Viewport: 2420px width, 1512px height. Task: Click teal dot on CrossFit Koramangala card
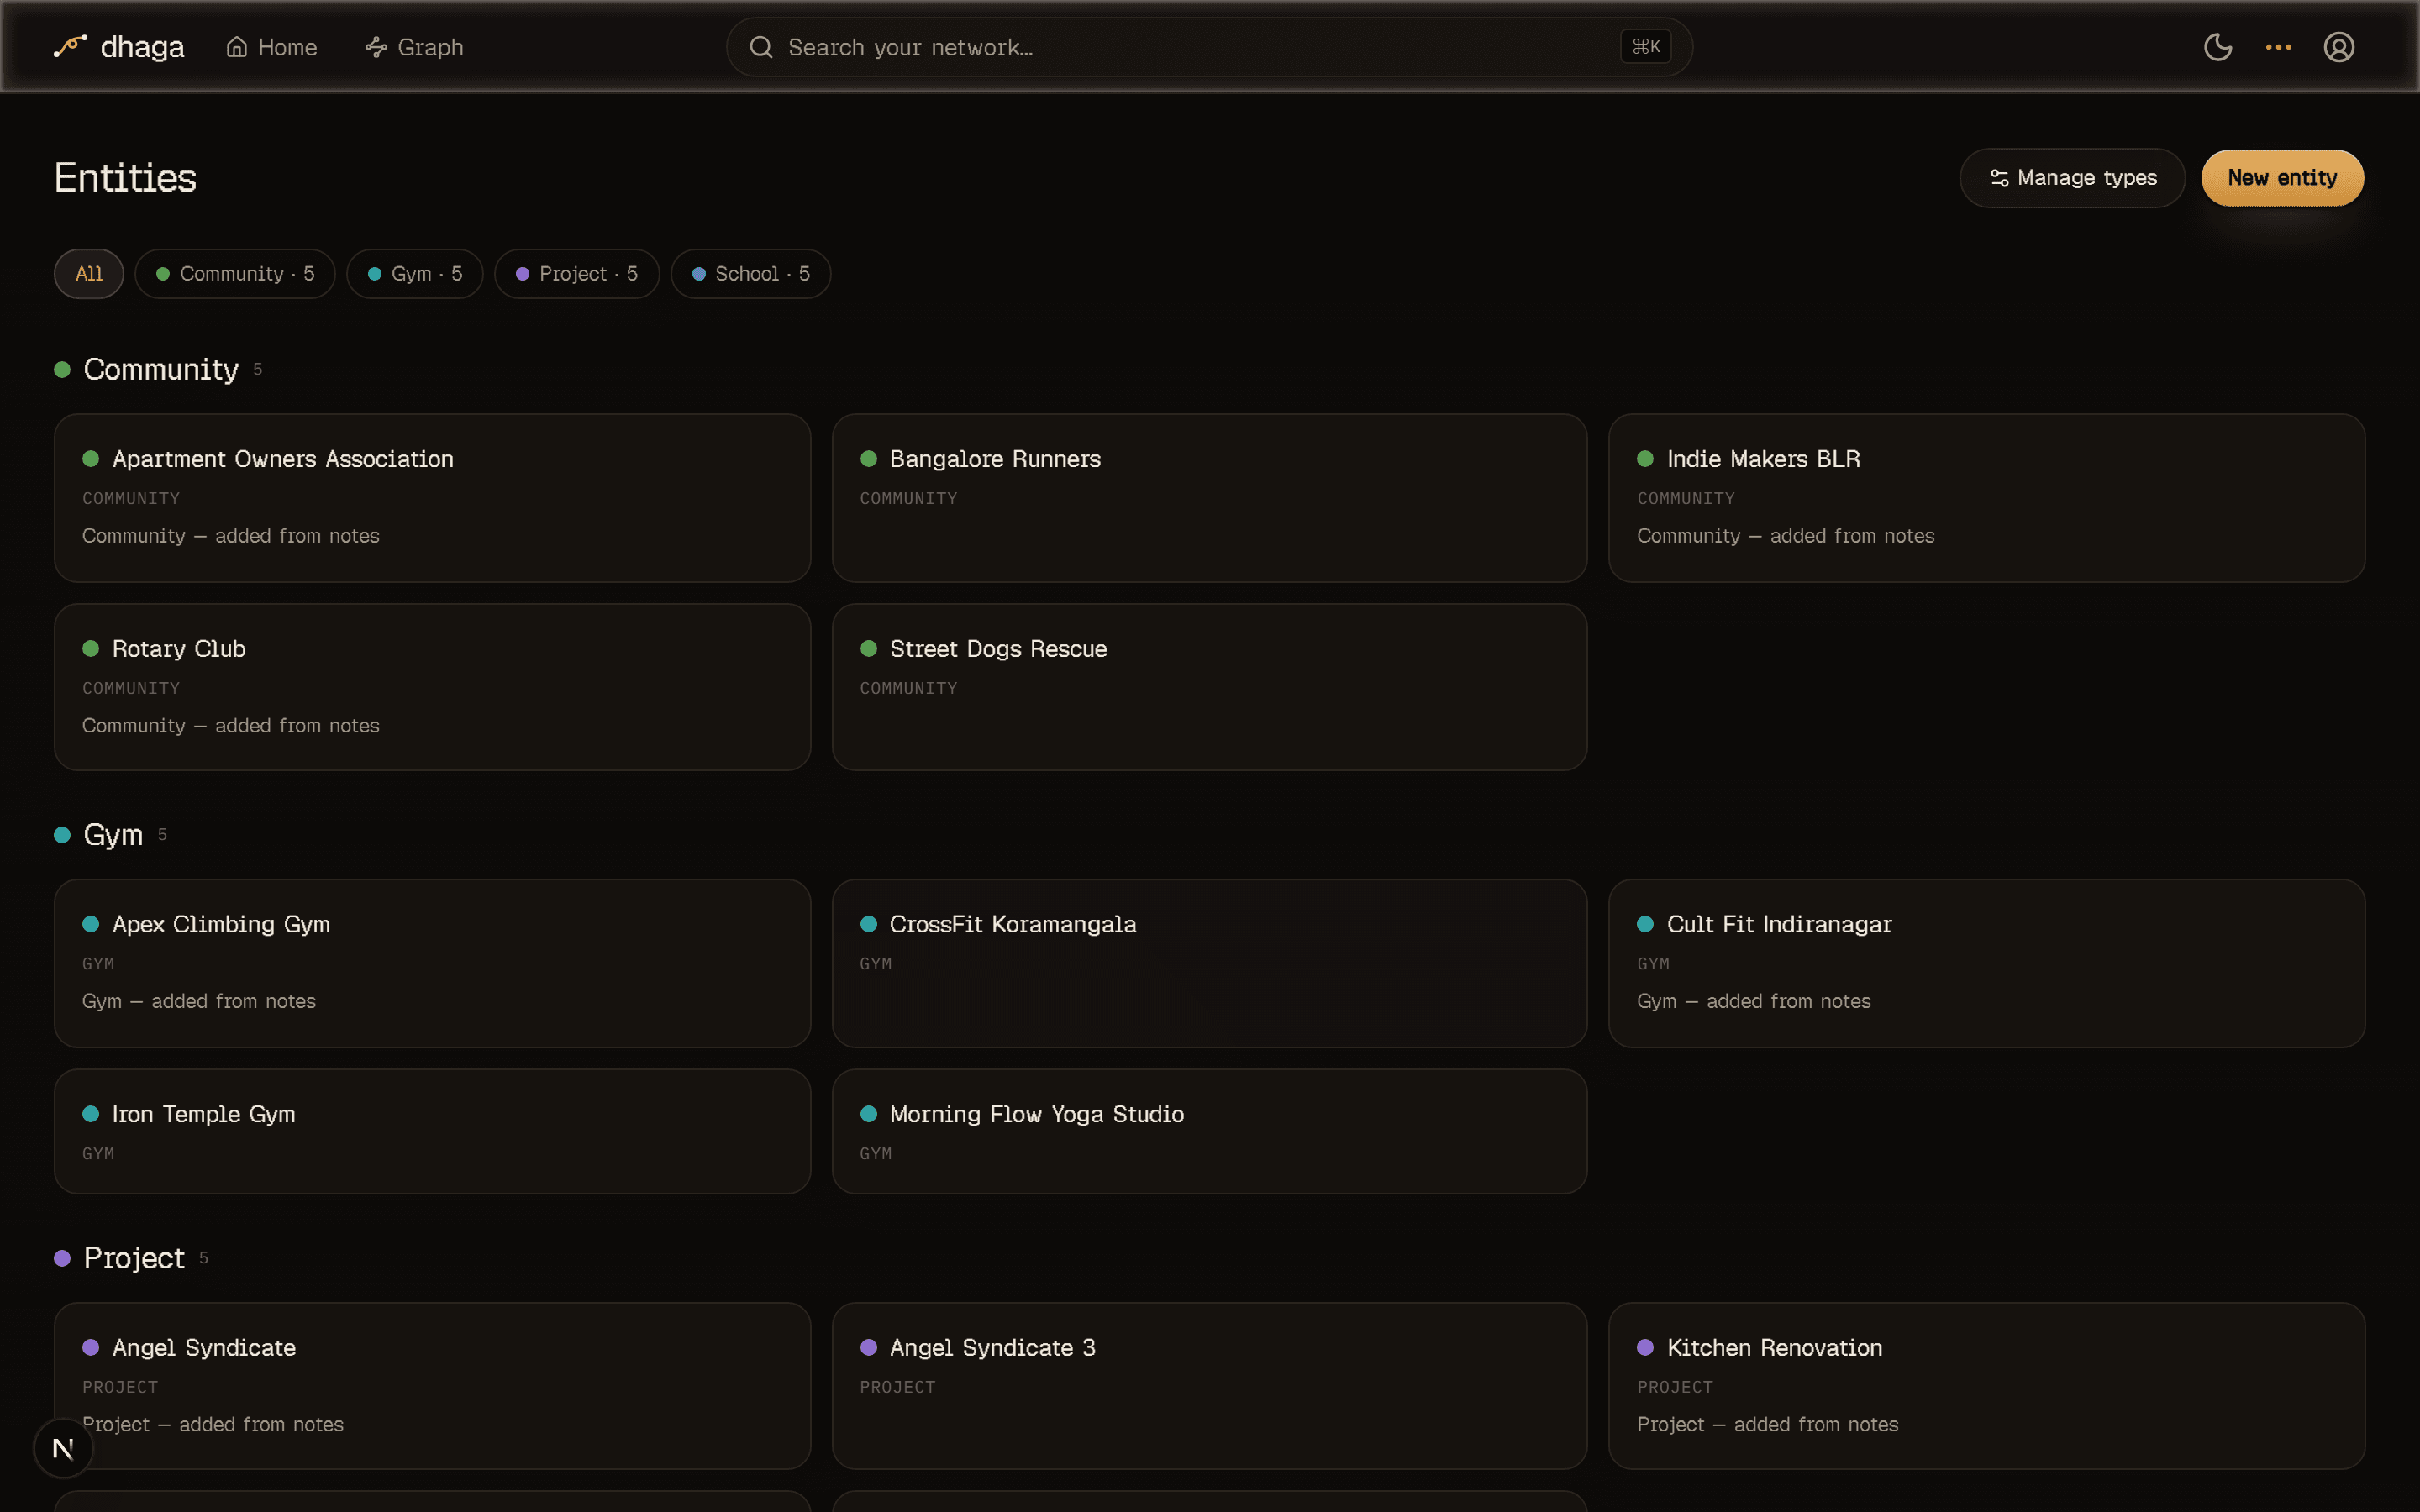point(868,924)
